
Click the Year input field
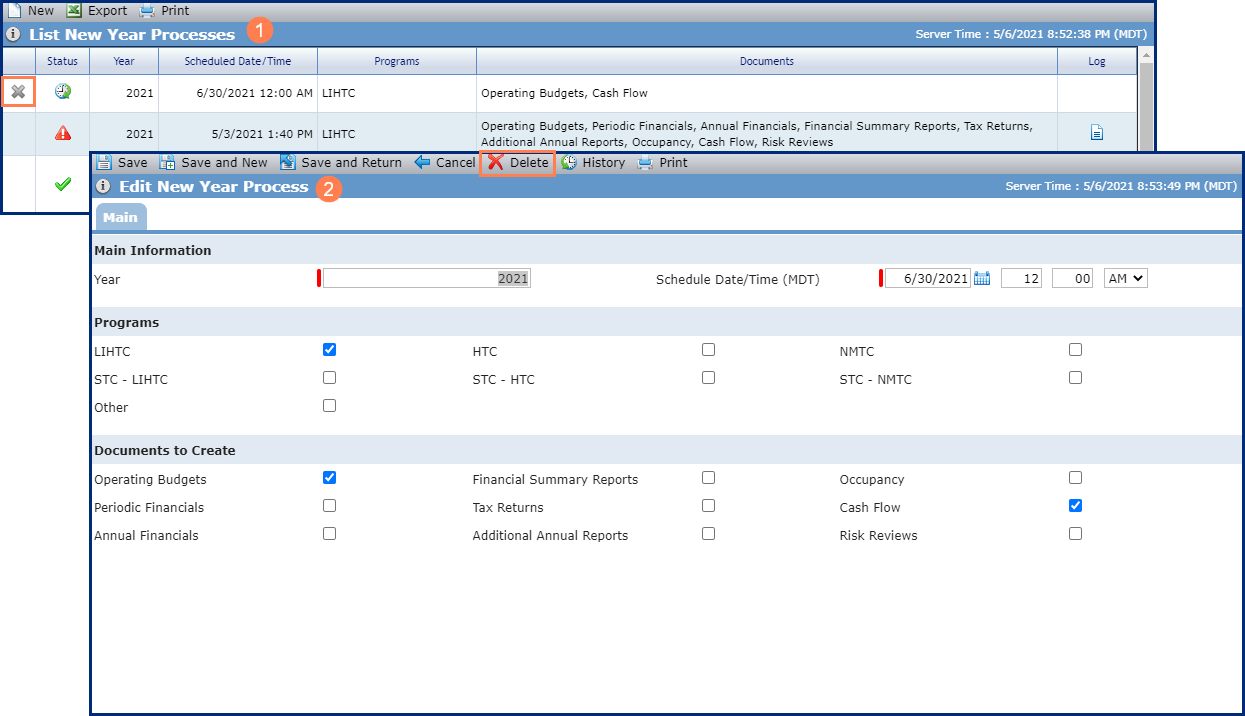pyautogui.click(x=426, y=279)
